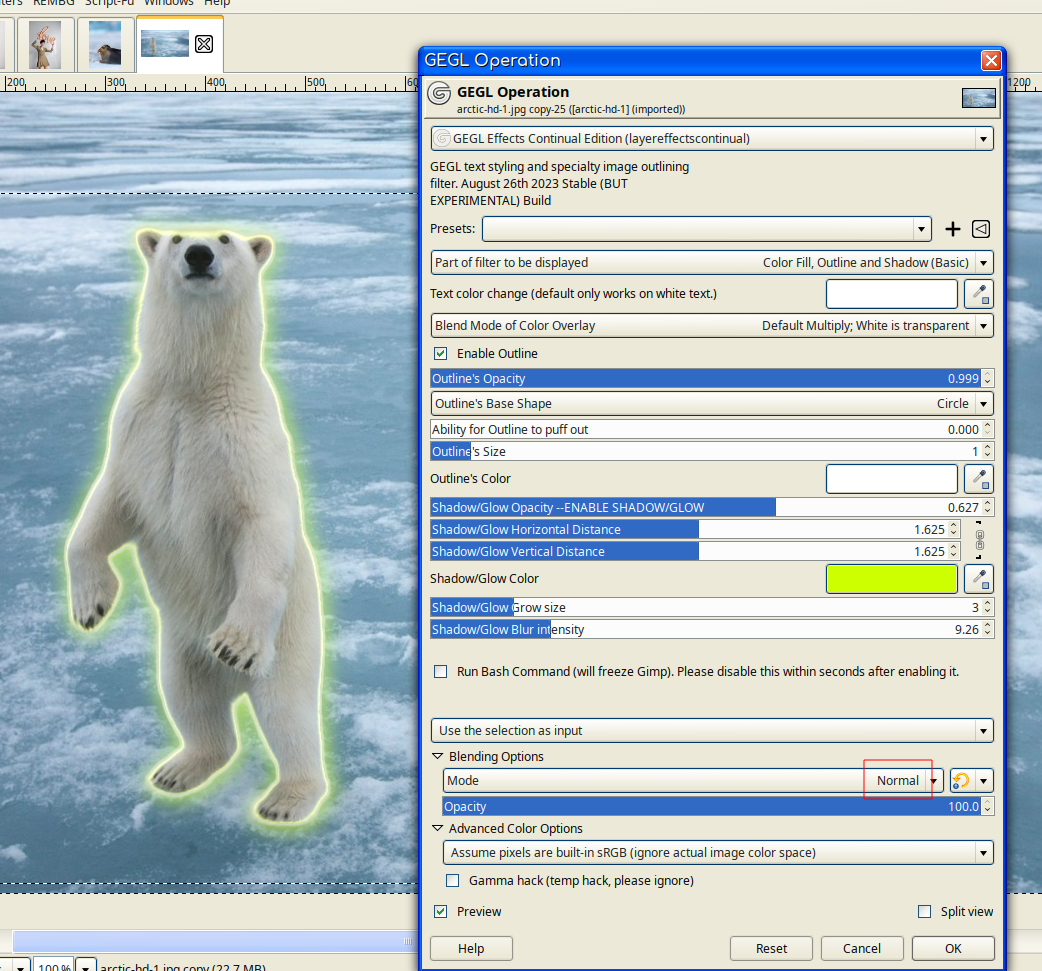
Task: Open dropdown arrow next to blending reset icon
Action: click(x=984, y=780)
